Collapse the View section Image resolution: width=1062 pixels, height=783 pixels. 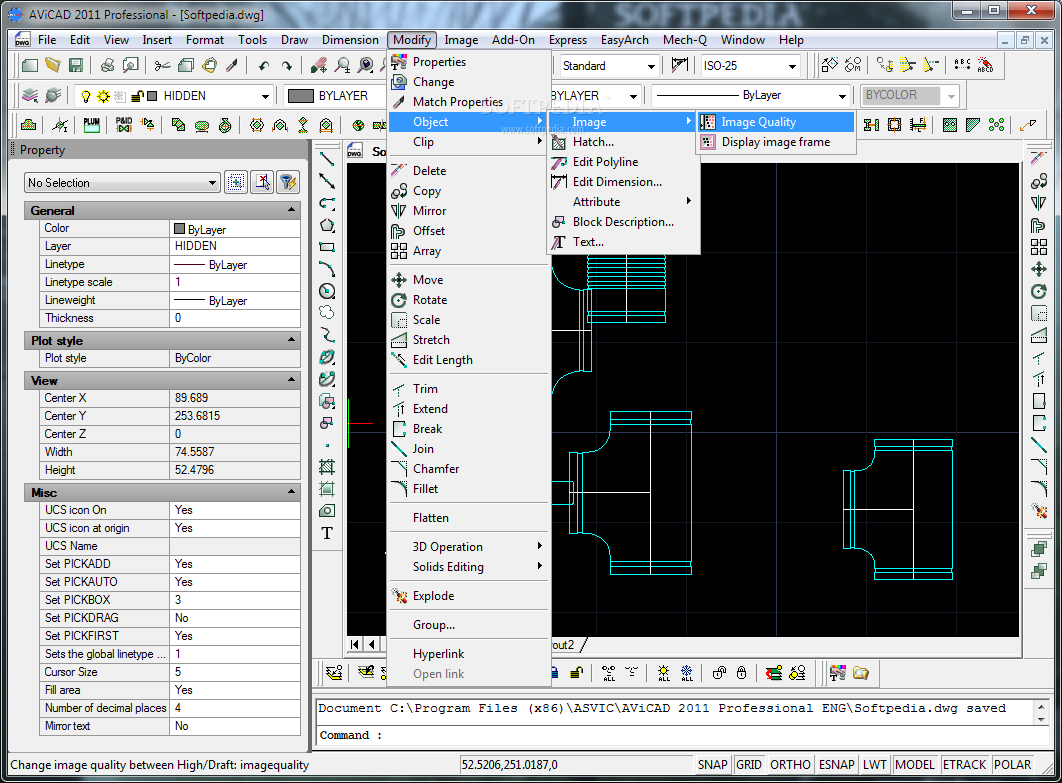coord(292,379)
